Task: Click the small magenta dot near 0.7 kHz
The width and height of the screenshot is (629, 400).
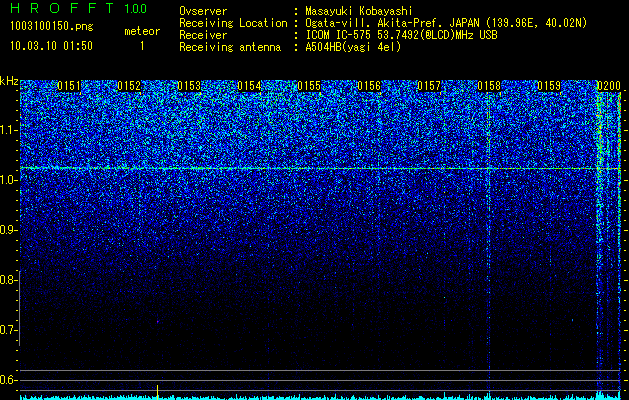Action: tap(158, 322)
